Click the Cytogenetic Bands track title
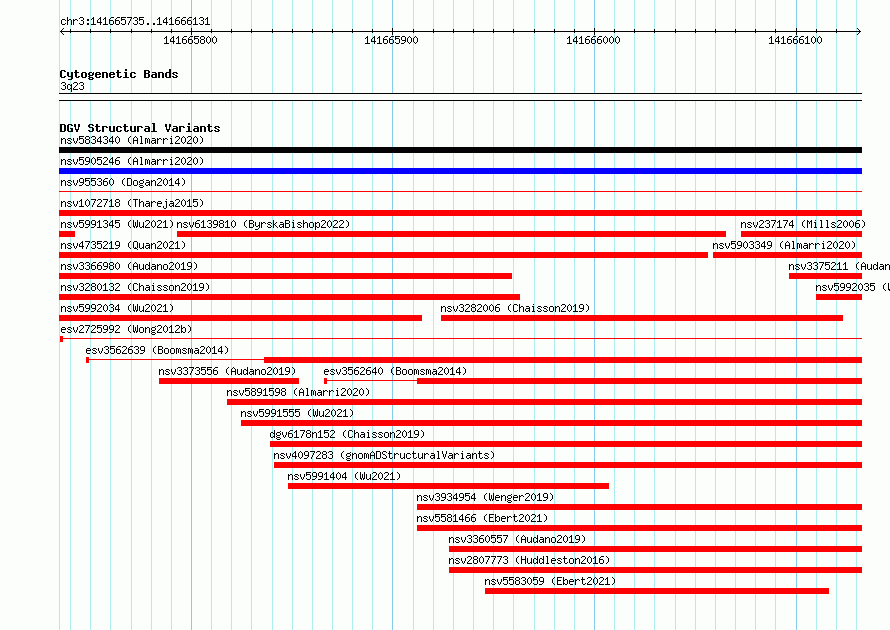890x630 pixels. tap(119, 74)
